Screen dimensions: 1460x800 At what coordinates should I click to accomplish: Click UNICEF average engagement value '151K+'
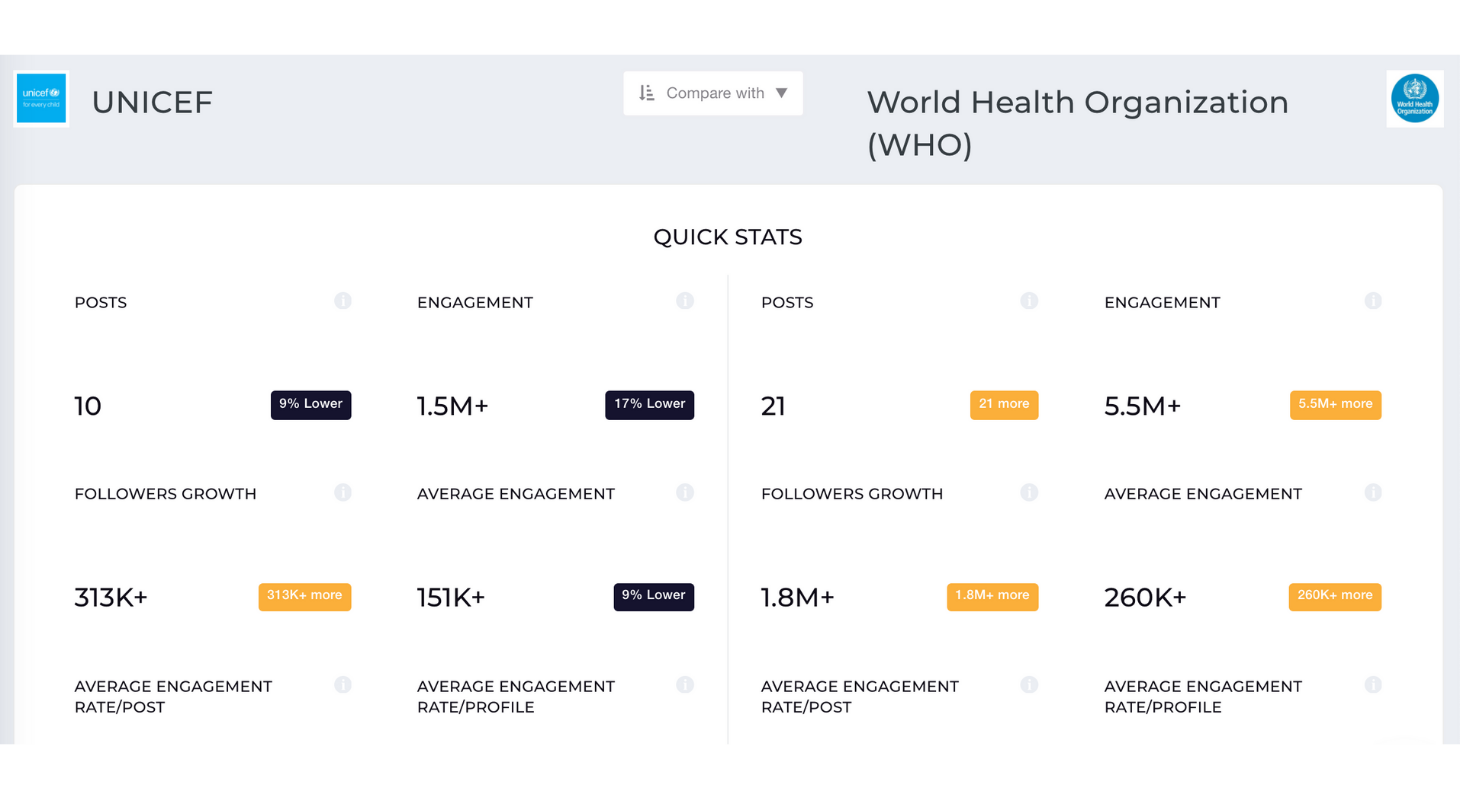(451, 598)
